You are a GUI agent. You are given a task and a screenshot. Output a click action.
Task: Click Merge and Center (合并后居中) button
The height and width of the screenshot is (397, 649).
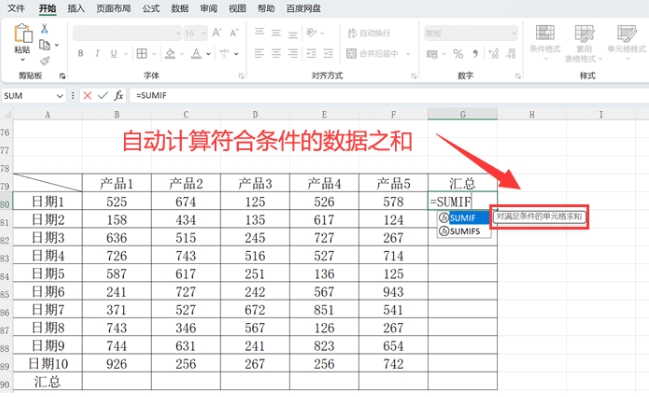pos(373,53)
